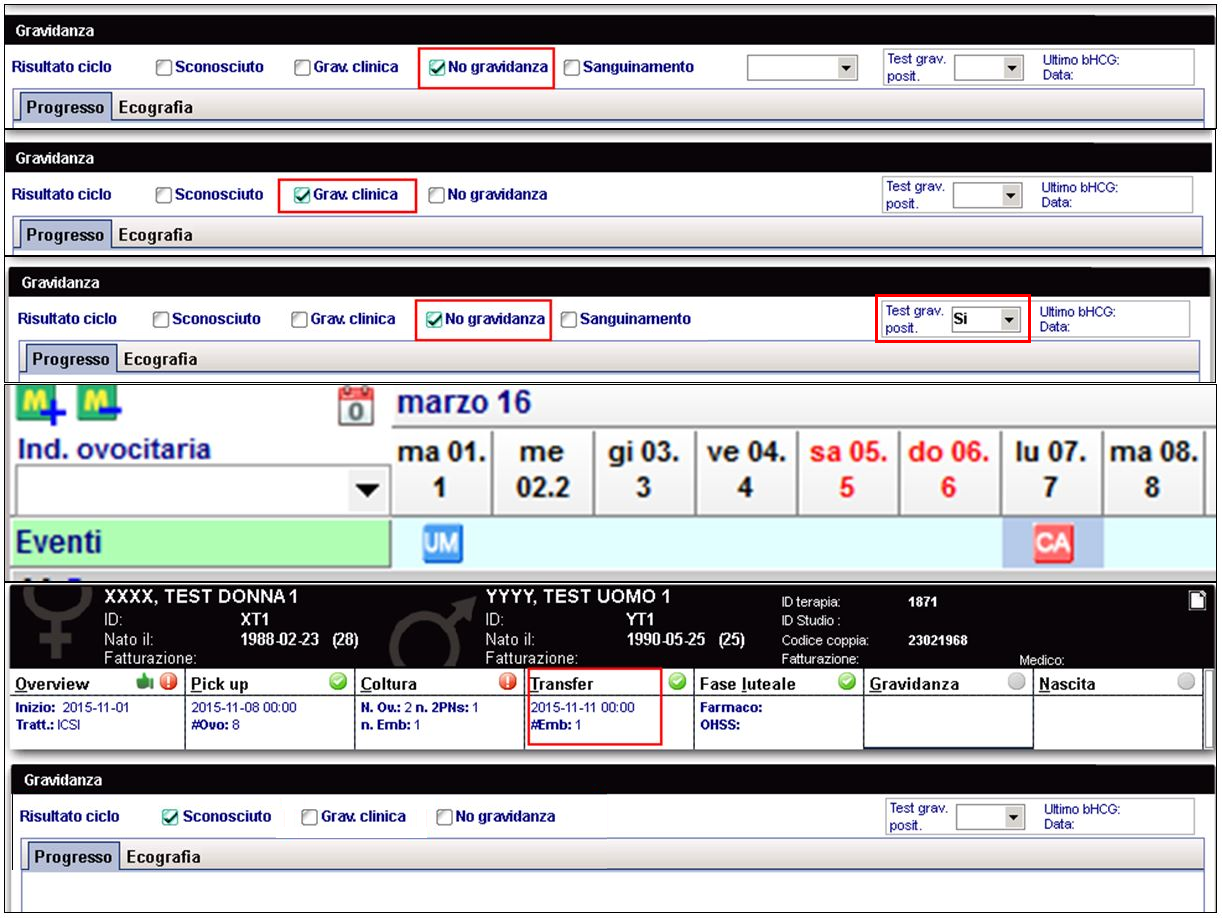
Task: Select Progresso tab in the panel with Sconosciuto ticked
Action: pos(73,857)
